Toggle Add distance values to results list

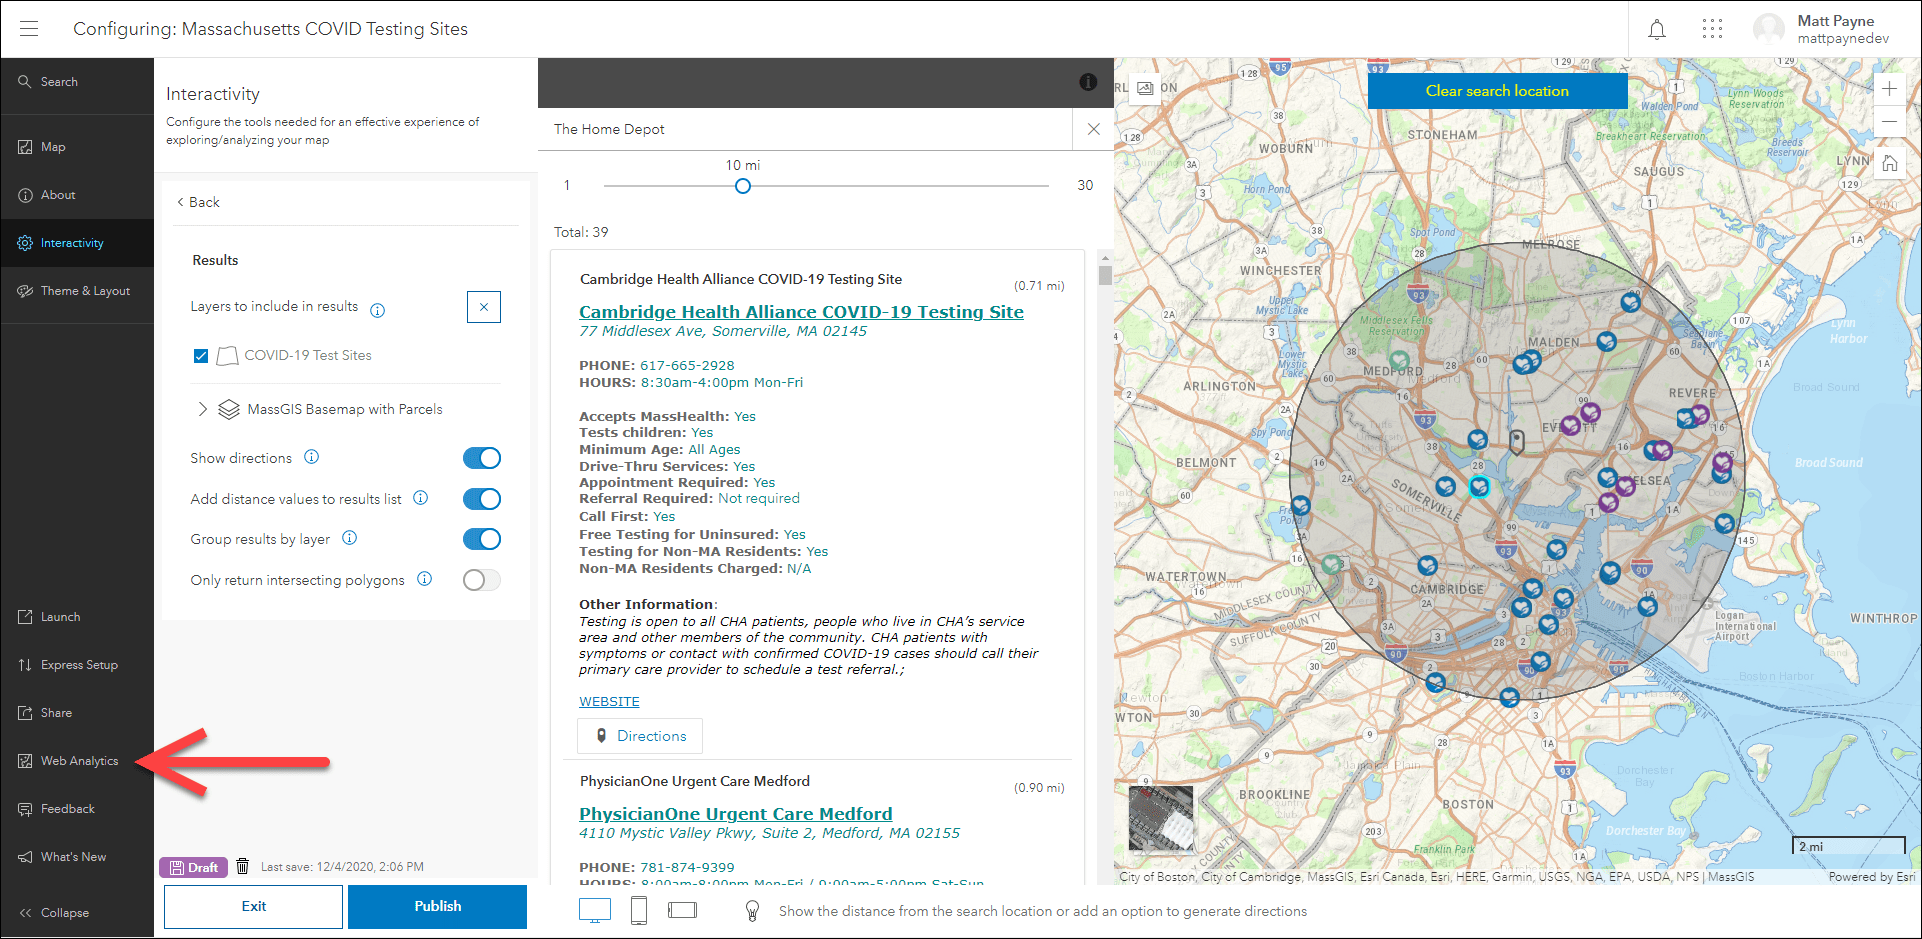482,499
